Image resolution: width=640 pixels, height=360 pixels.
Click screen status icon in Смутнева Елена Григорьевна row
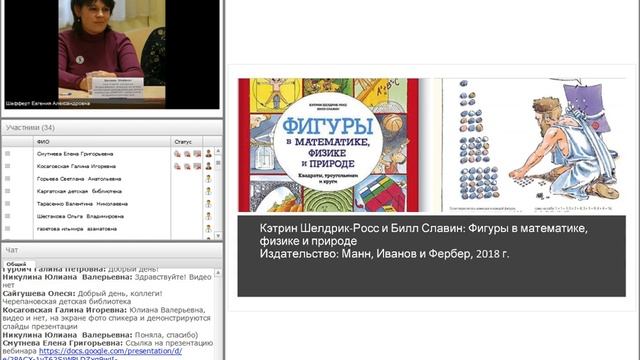point(197,154)
